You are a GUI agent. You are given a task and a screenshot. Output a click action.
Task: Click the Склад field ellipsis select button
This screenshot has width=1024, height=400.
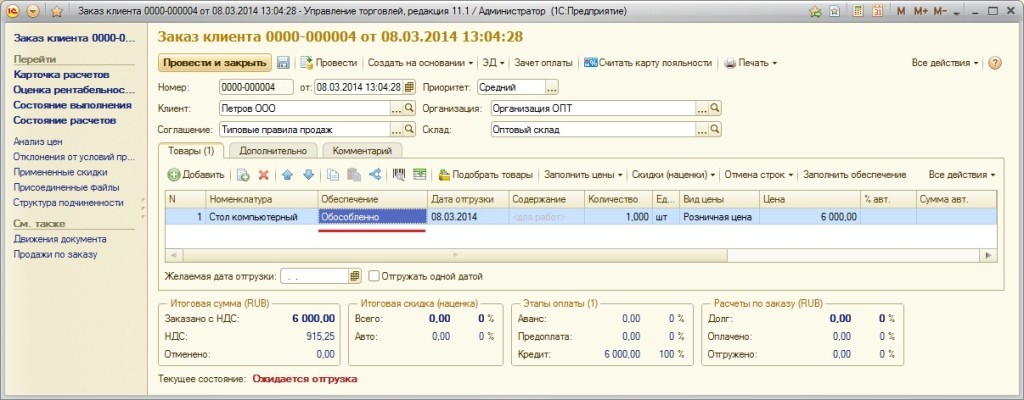tap(702, 129)
